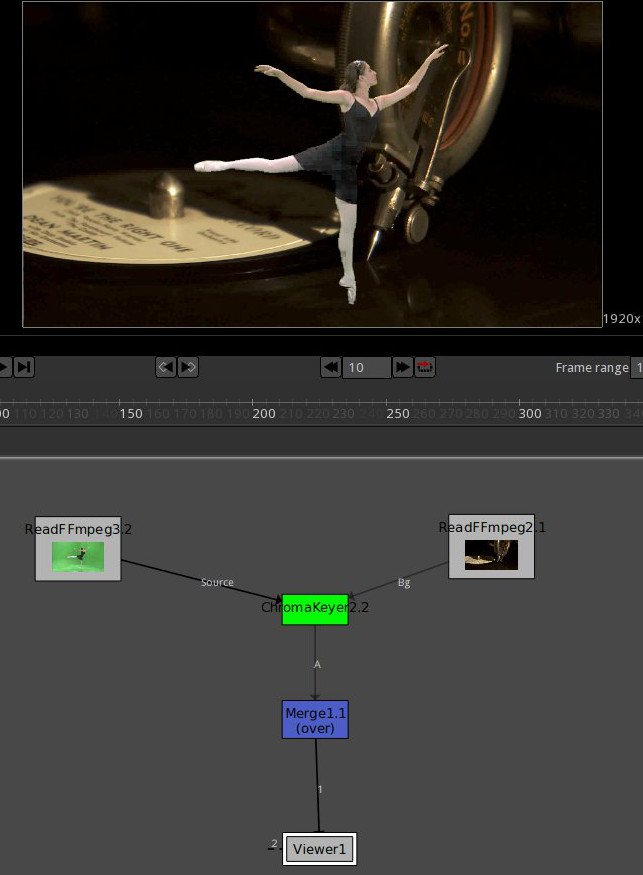Click the Bg input label on the ChromaKeyer connection

(404, 582)
